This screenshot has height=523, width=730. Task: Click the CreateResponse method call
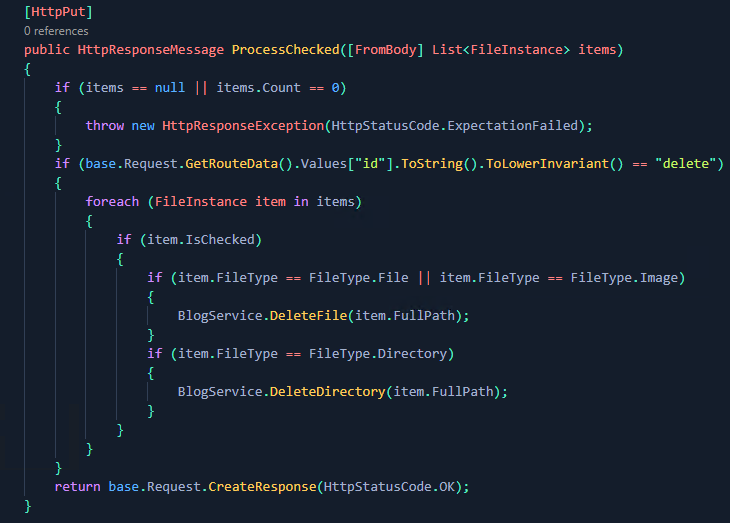[262, 487]
